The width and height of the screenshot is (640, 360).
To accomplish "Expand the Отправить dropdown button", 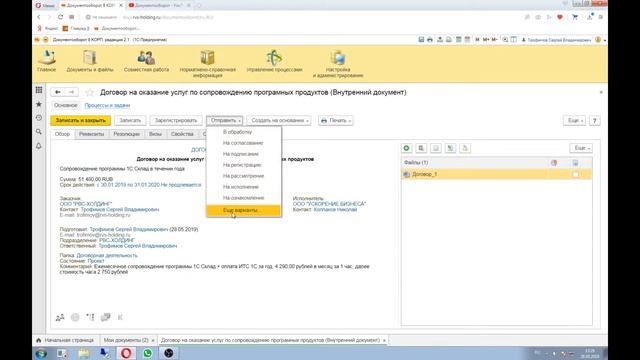I will click(225, 120).
